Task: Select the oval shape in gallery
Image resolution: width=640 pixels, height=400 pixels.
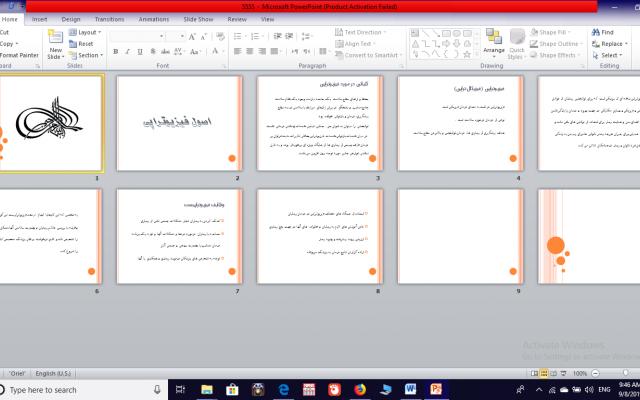Action: [x=457, y=33]
